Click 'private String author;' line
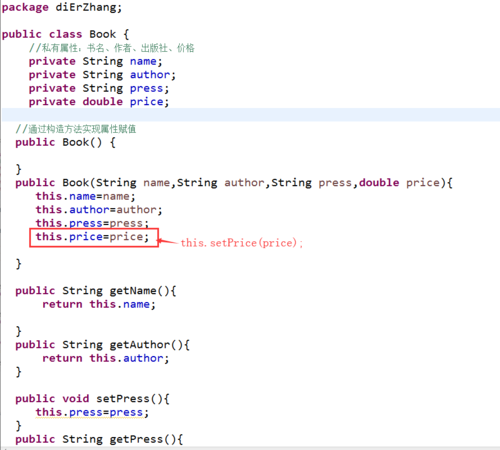This screenshot has height=450, width=500. click(102, 75)
